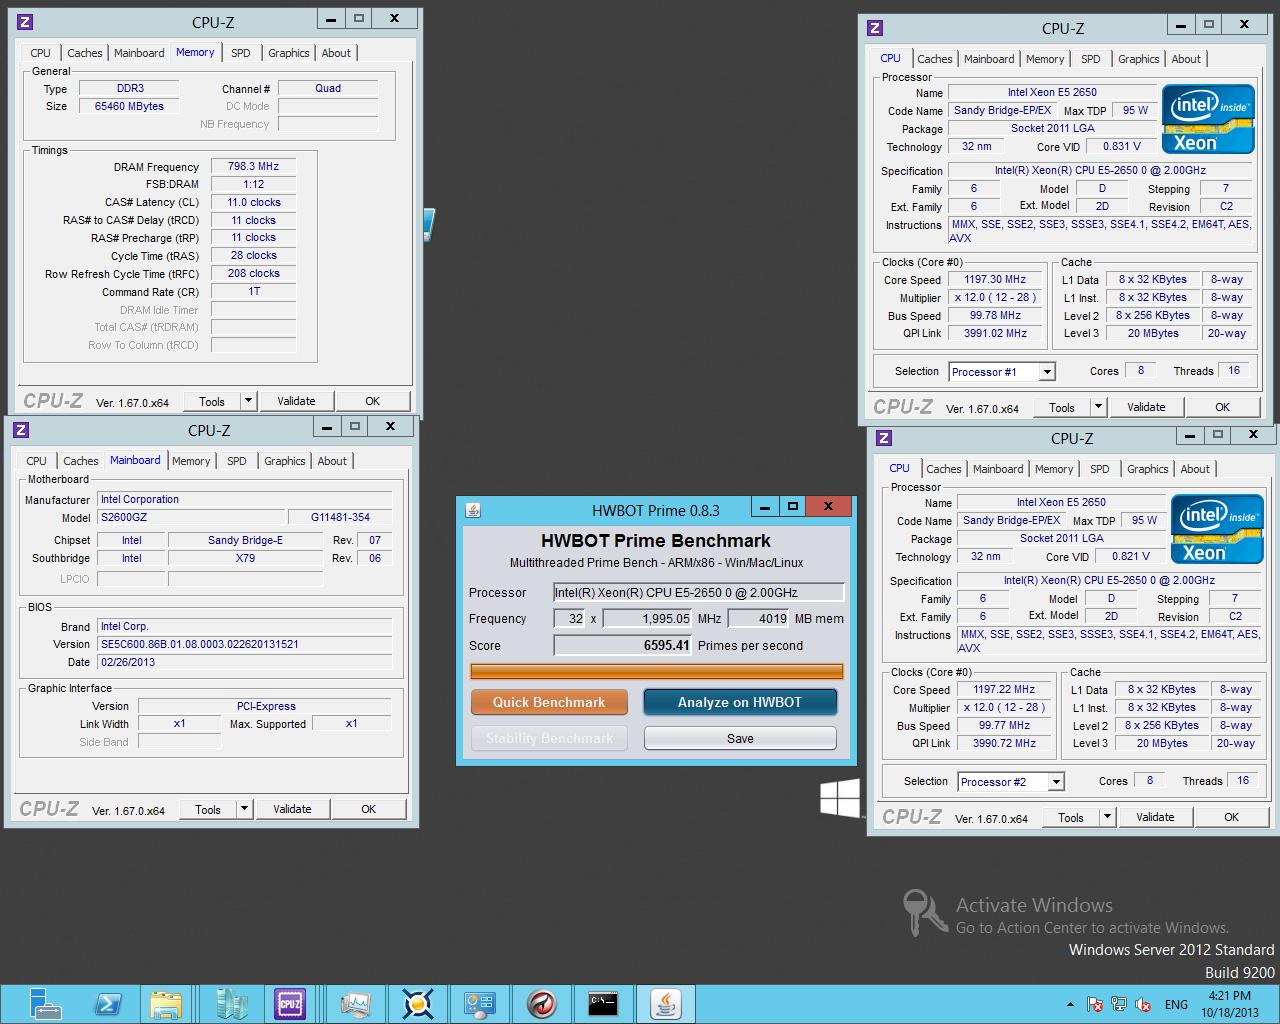Click Core Speed 1197.30 MHz in Processor #1 window
Viewport: 1280px width, 1024px height.
tap(995, 280)
